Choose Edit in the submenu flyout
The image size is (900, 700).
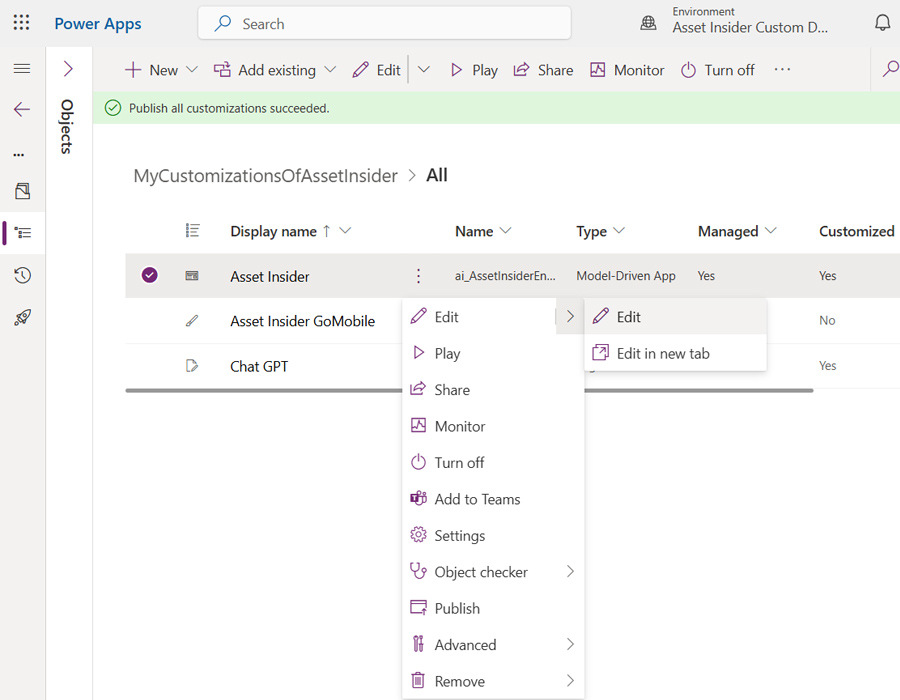(676, 317)
